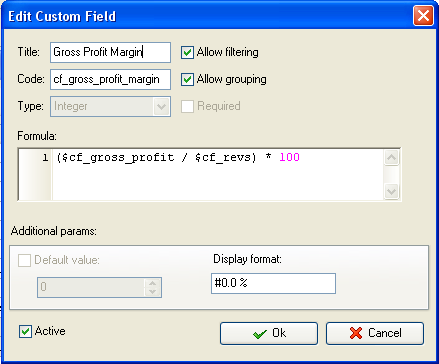Click the red X icon on Cancel
Screen dimensions: 439x364
pyautogui.click(x=356, y=333)
